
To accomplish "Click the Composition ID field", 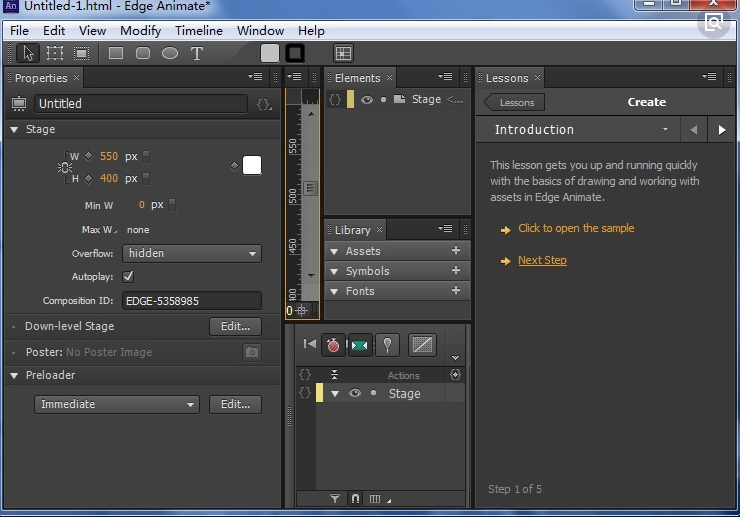I will [x=192, y=301].
